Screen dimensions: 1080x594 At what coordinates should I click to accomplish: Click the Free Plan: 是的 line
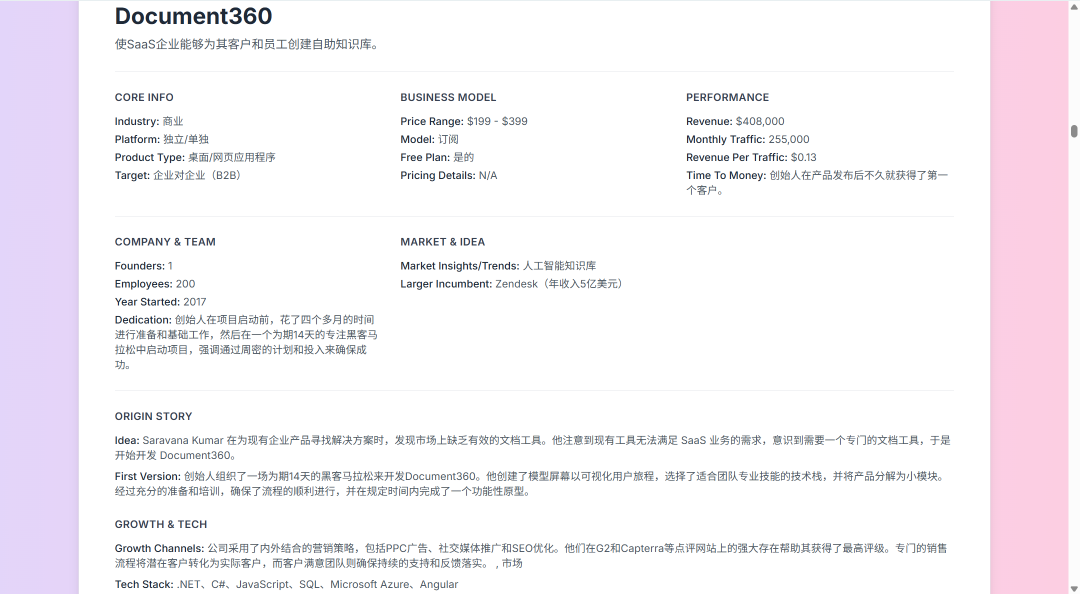437,157
